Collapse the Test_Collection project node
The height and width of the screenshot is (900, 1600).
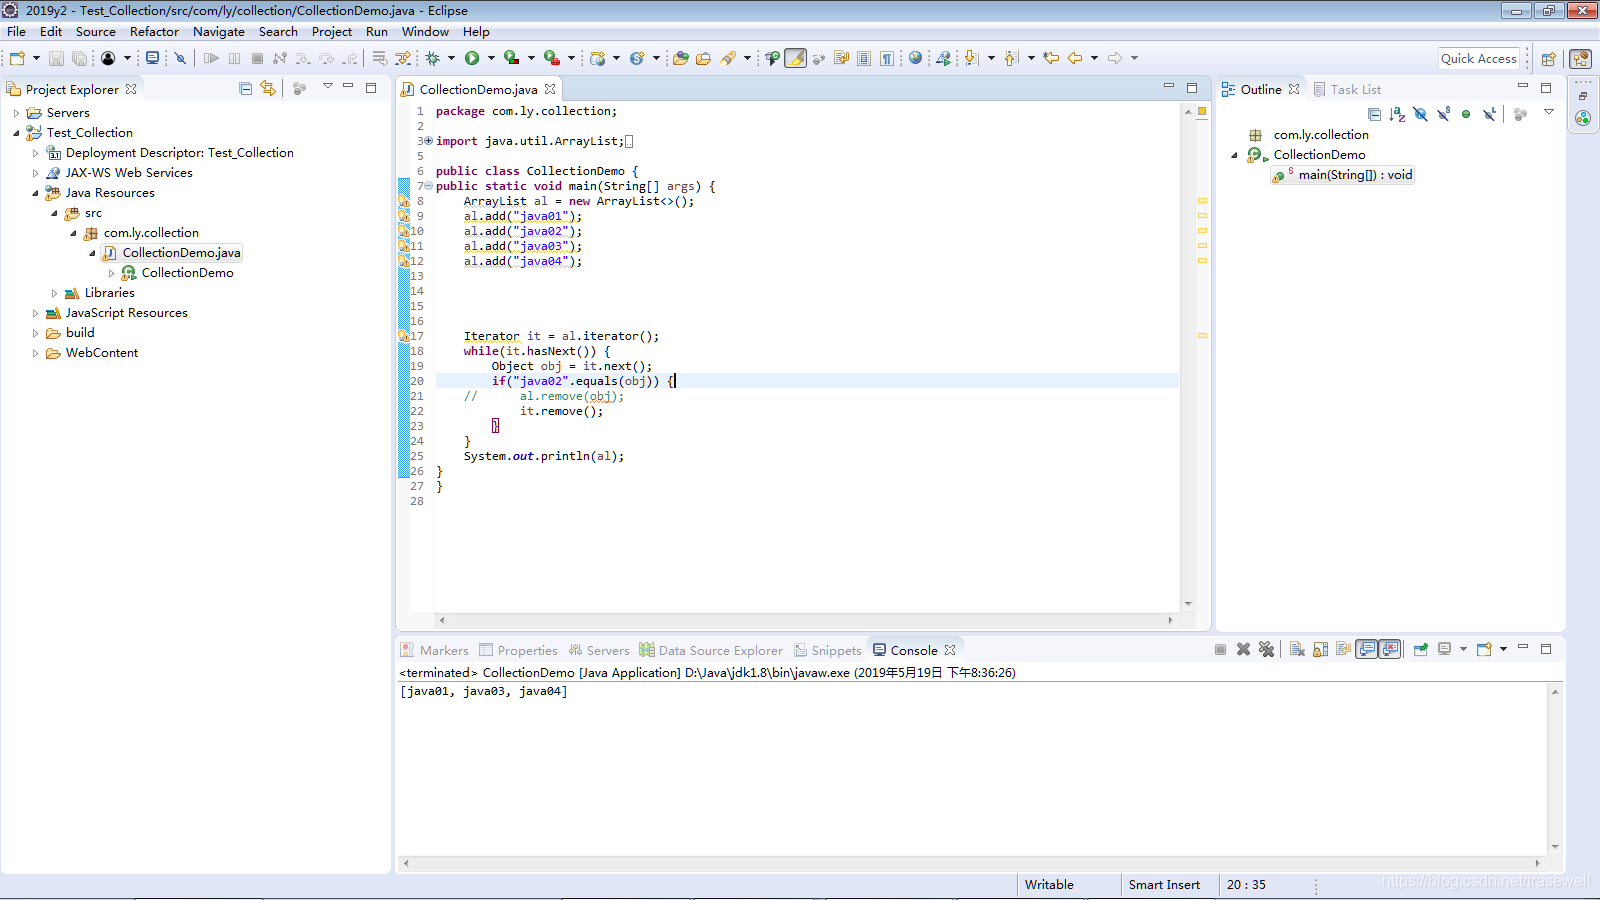(16, 133)
